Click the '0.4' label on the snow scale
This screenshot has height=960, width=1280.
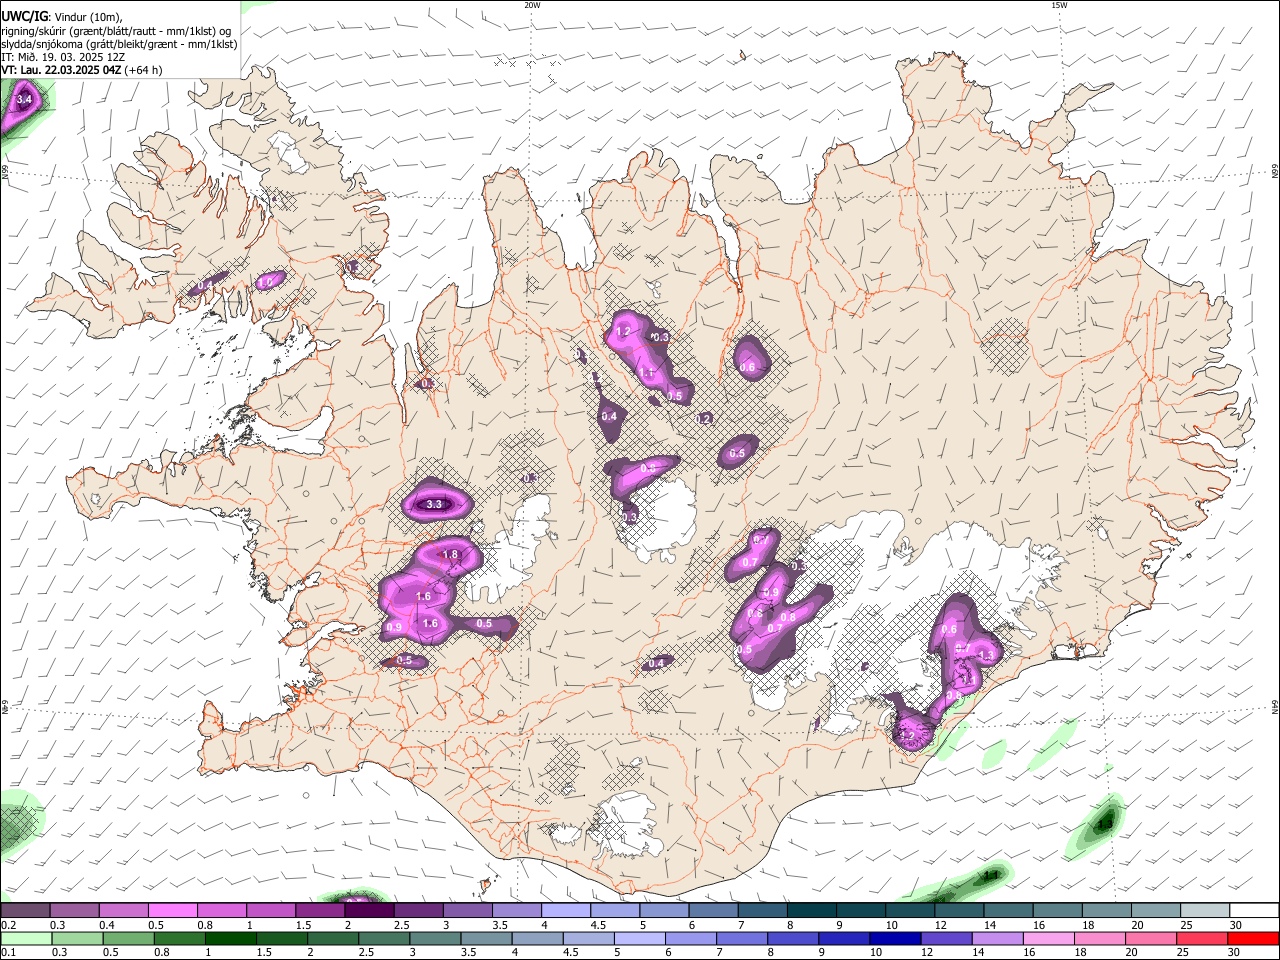pyautogui.click(x=107, y=925)
